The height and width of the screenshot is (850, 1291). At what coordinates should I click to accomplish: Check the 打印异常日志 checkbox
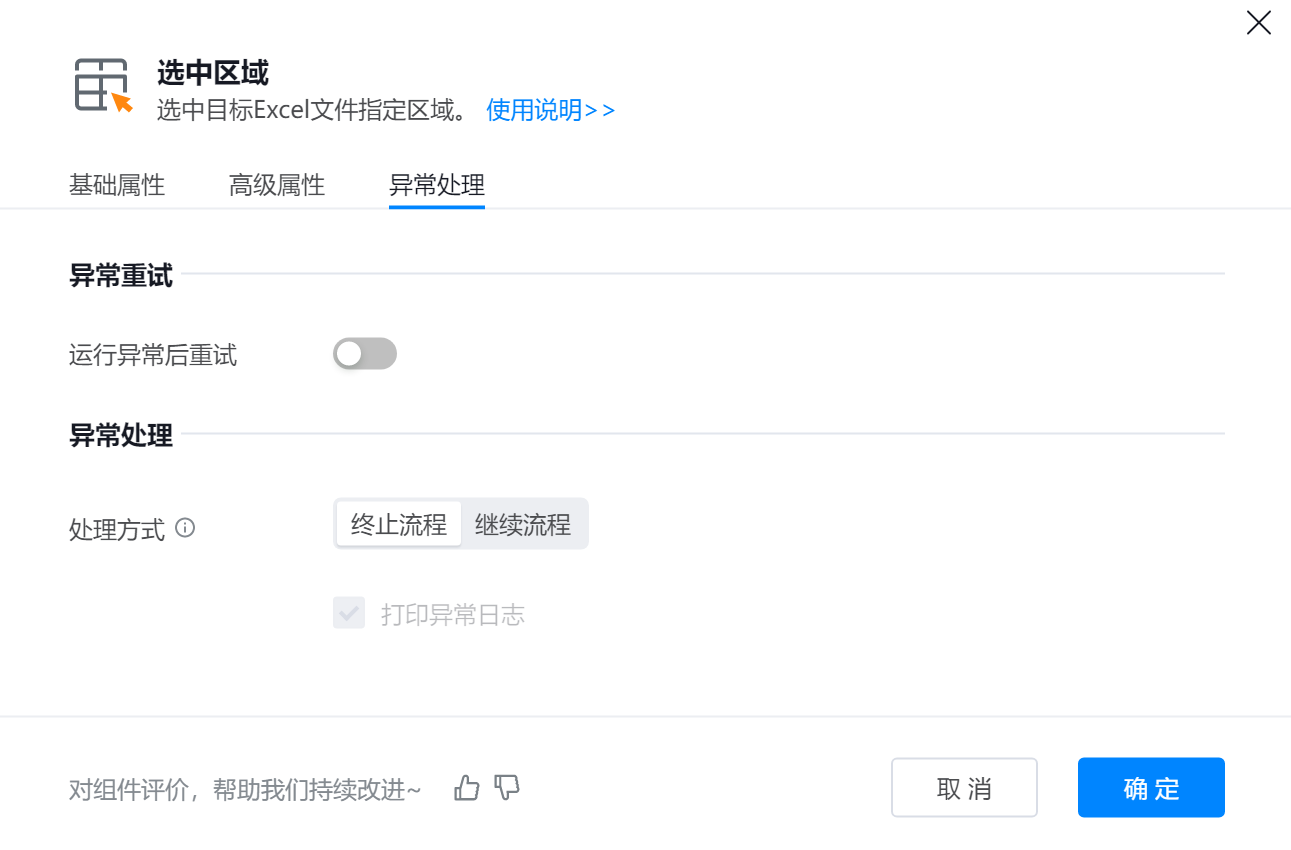tap(349, 613)
